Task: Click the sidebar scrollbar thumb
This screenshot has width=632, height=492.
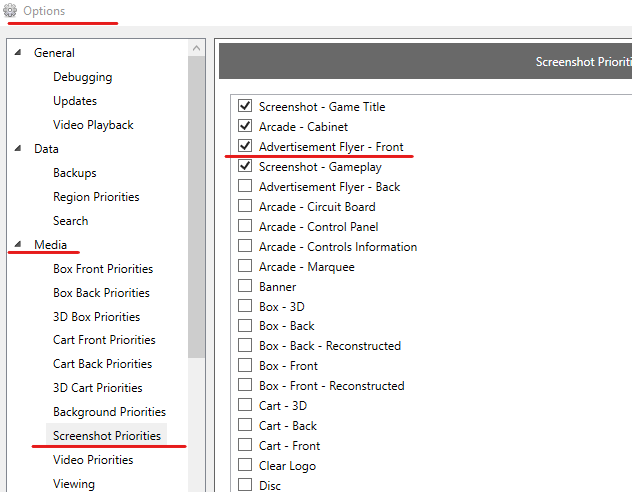Action: point(196,207)
